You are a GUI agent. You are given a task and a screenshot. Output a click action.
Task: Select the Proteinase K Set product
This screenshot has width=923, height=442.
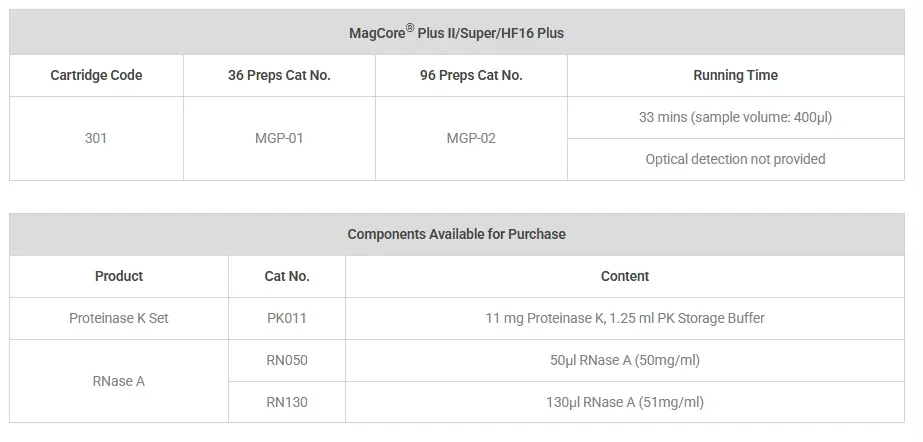click(119, 318)
